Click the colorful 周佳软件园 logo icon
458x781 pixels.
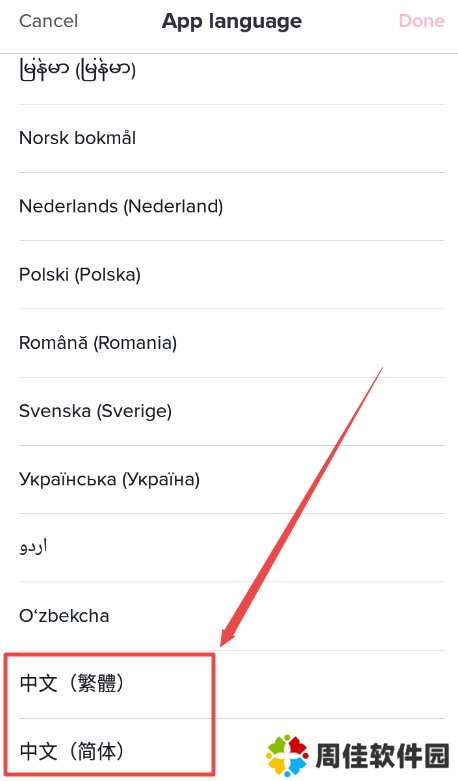[287, 756]
